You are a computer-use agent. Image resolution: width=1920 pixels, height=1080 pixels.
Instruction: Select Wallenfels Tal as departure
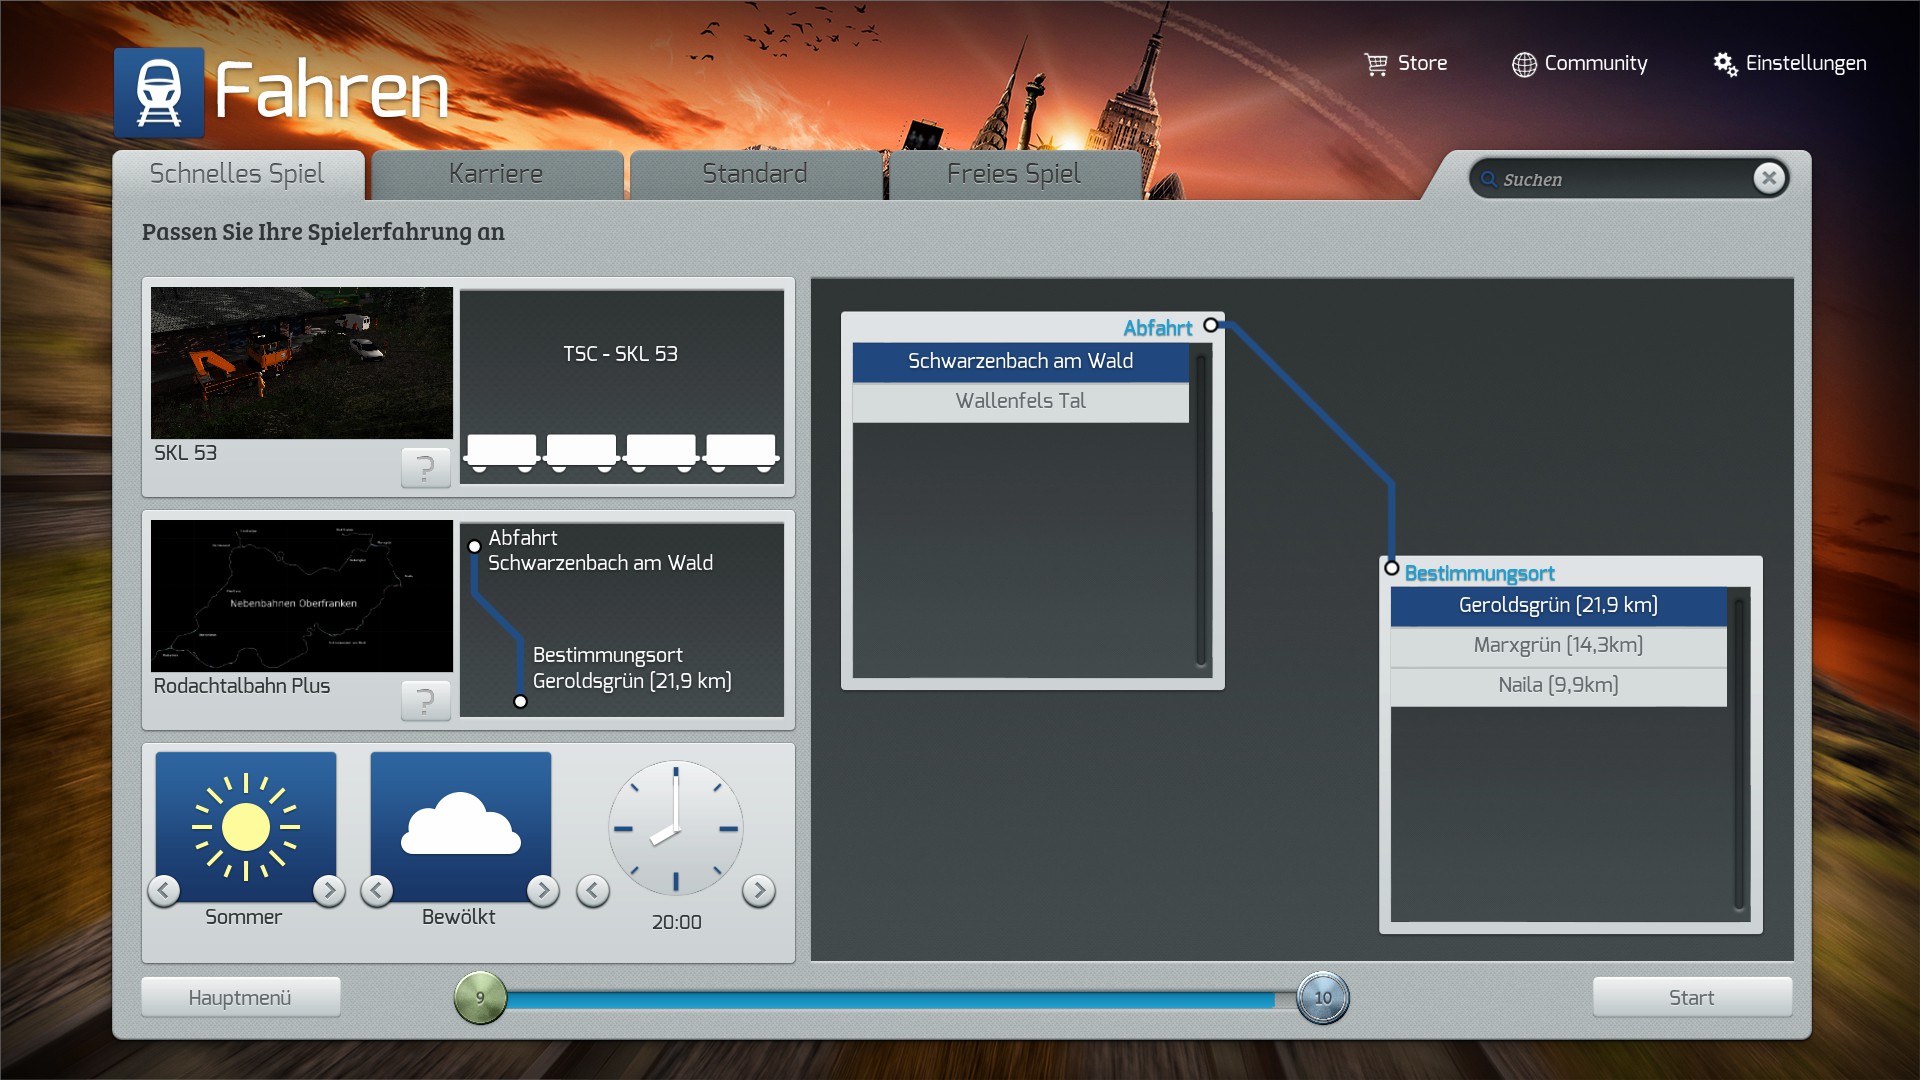coord(1020,401)
